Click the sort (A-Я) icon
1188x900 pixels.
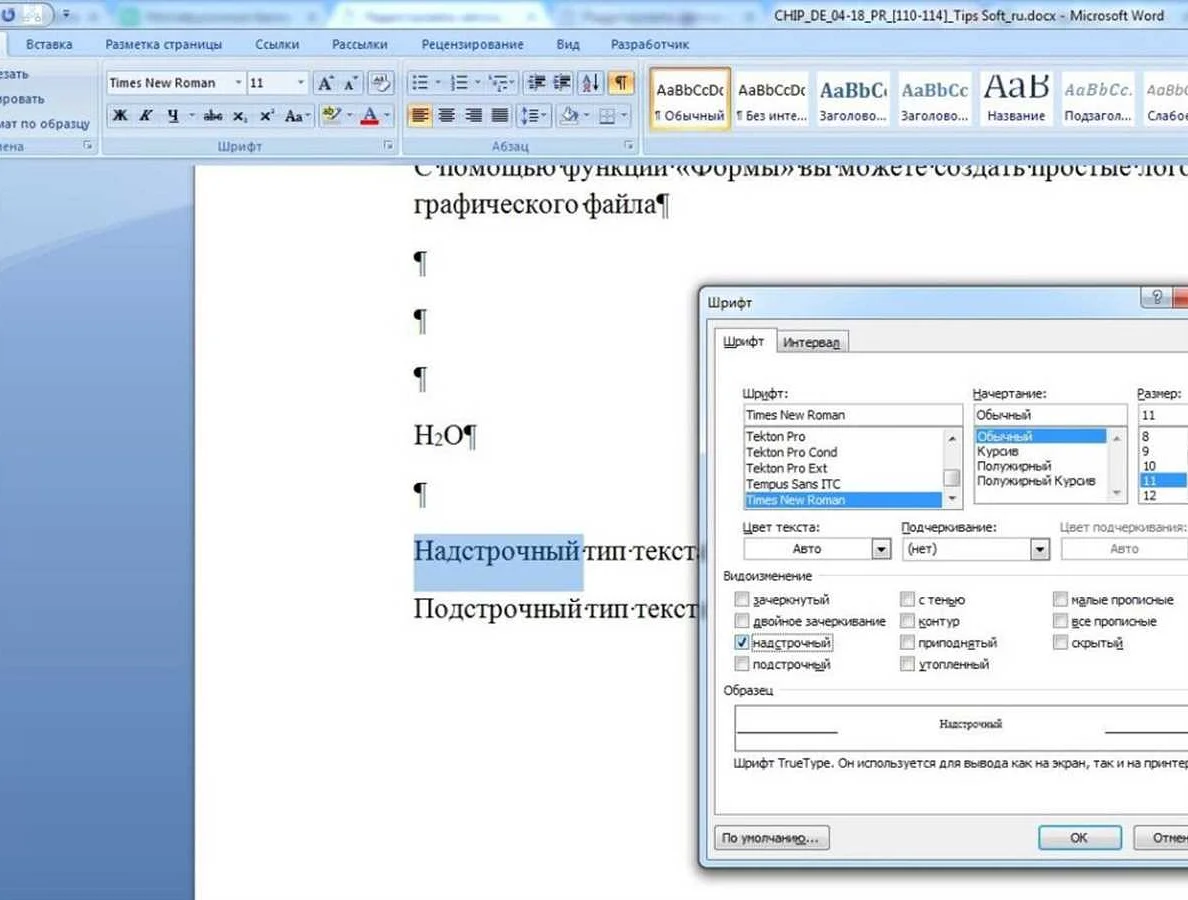coord(591,83)
